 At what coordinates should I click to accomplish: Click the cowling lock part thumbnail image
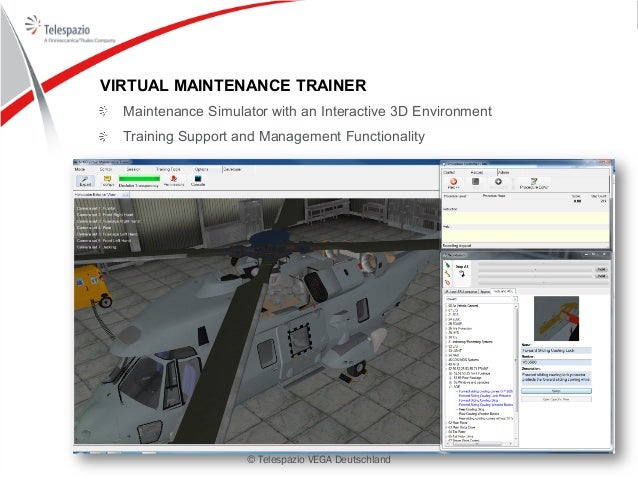point(556,319)
